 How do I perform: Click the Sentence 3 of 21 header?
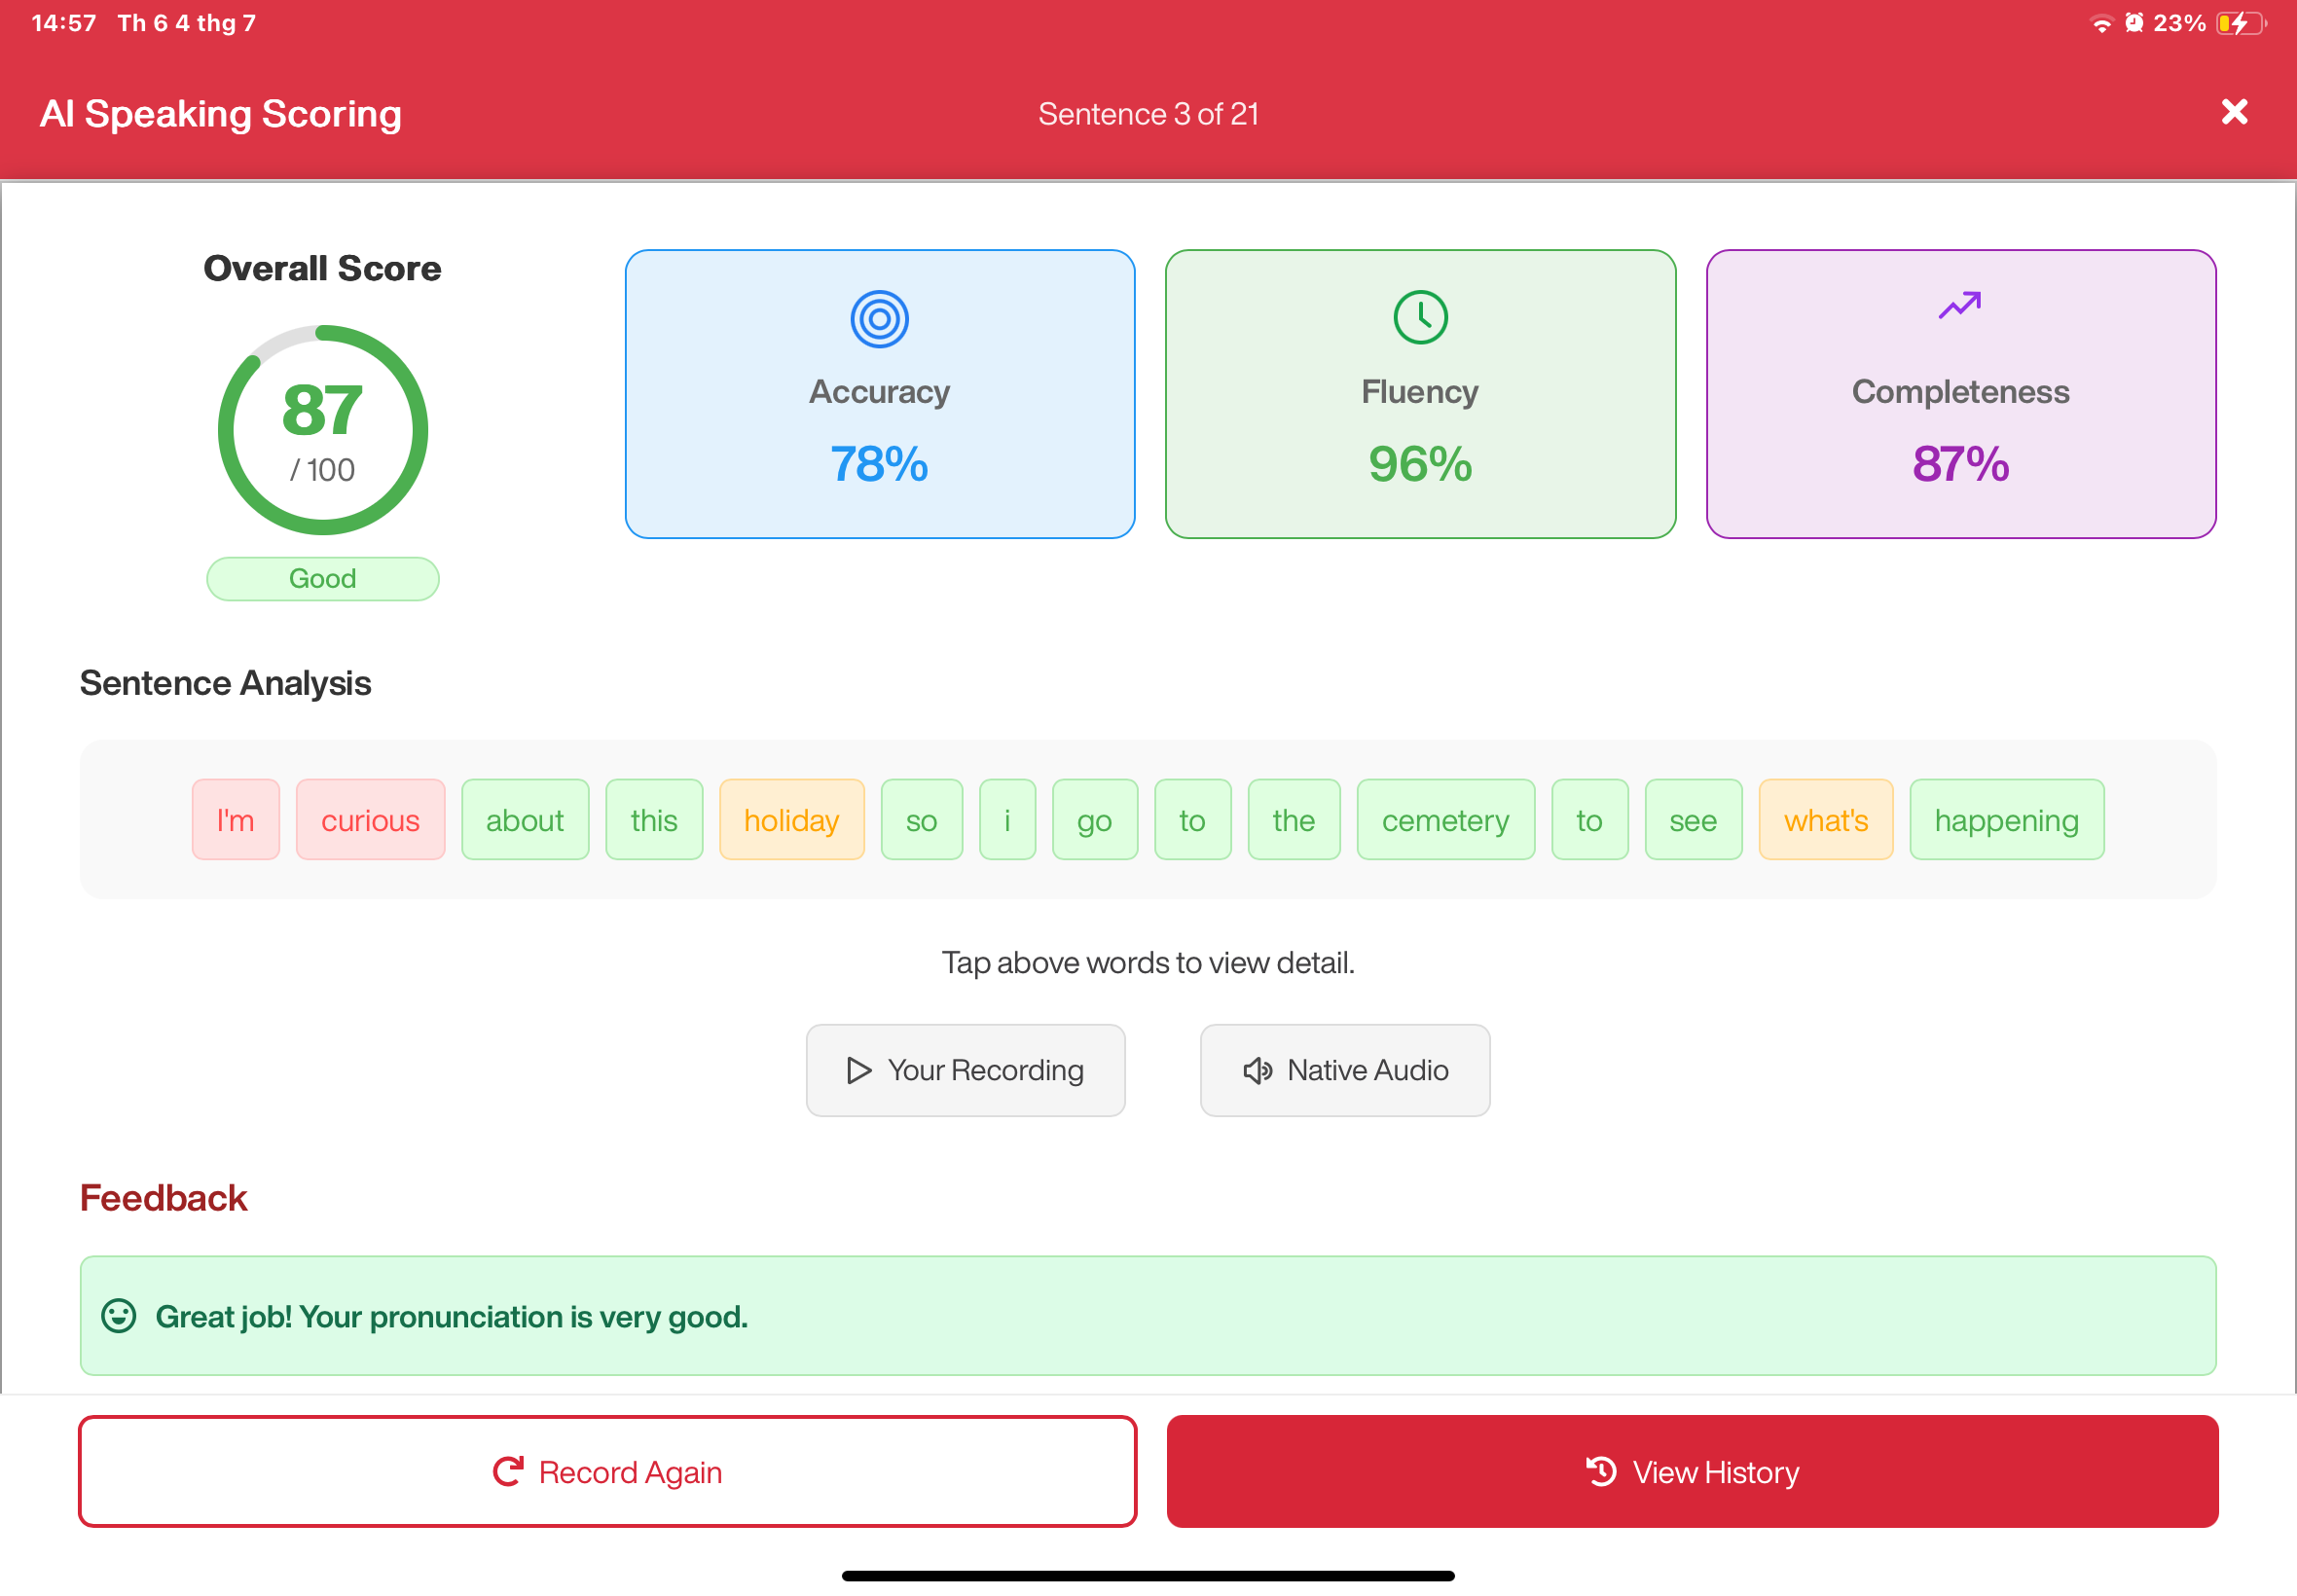tap(1148, 113)
